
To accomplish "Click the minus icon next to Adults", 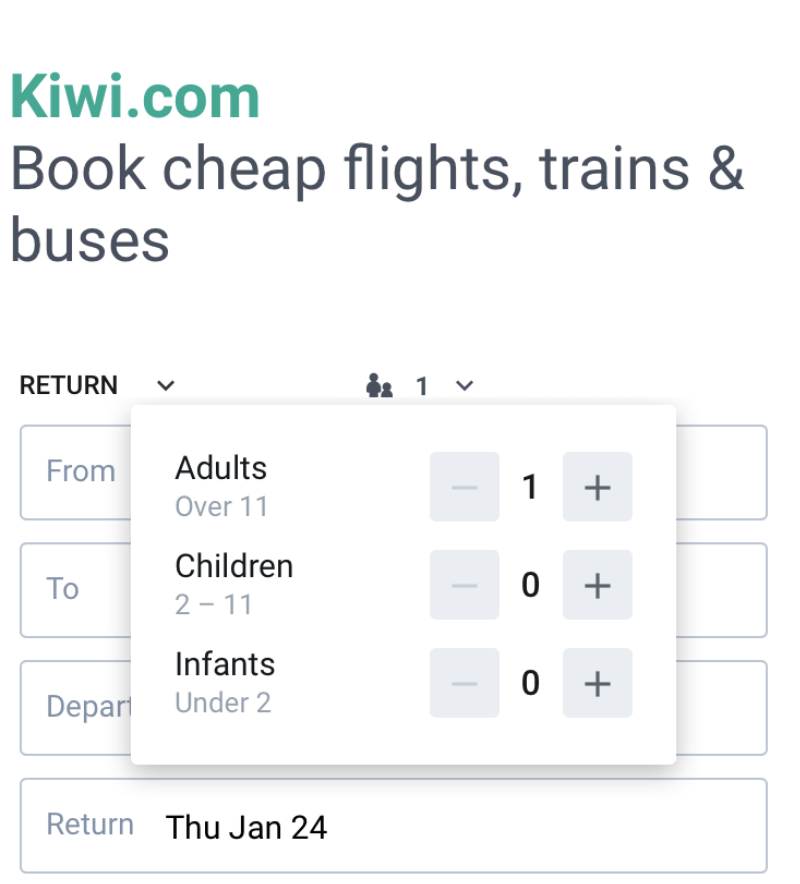I will (x=464, y=487).
